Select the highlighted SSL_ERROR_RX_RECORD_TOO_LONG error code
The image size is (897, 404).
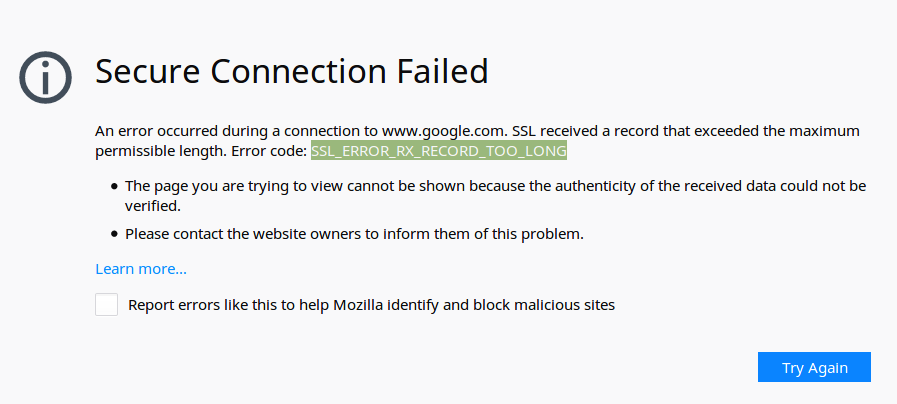439,150
